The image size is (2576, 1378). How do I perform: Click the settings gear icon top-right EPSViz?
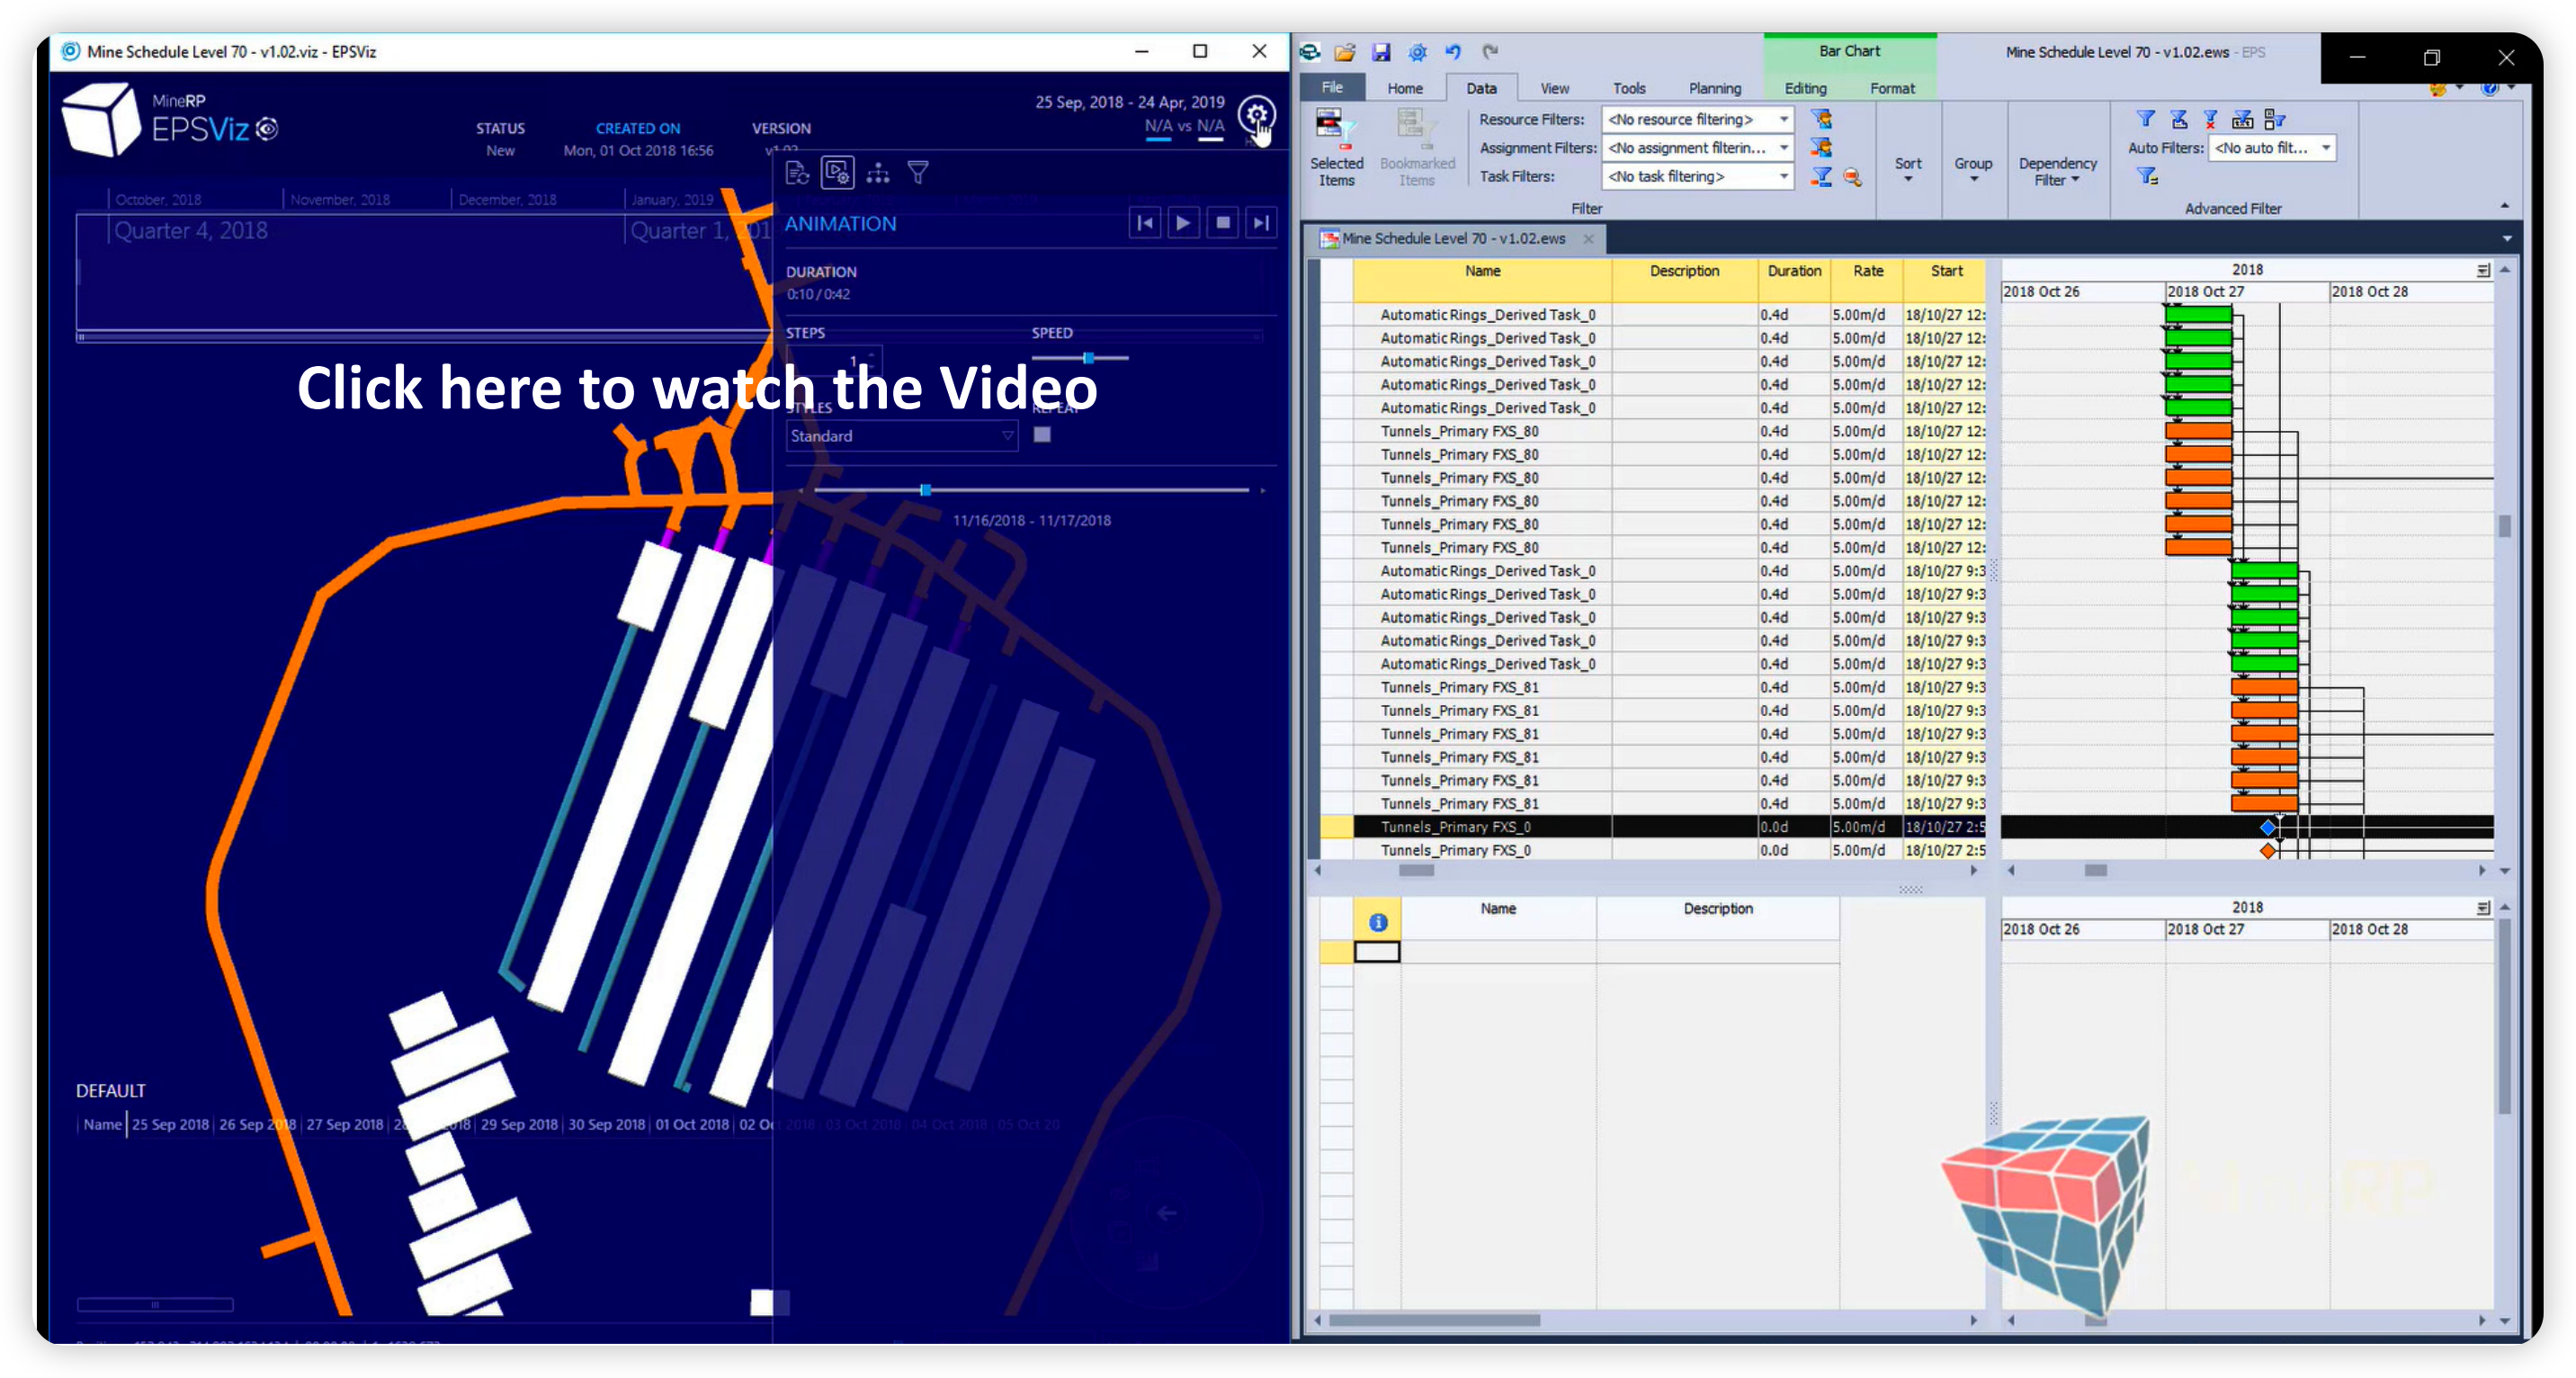click(1256, 120)
